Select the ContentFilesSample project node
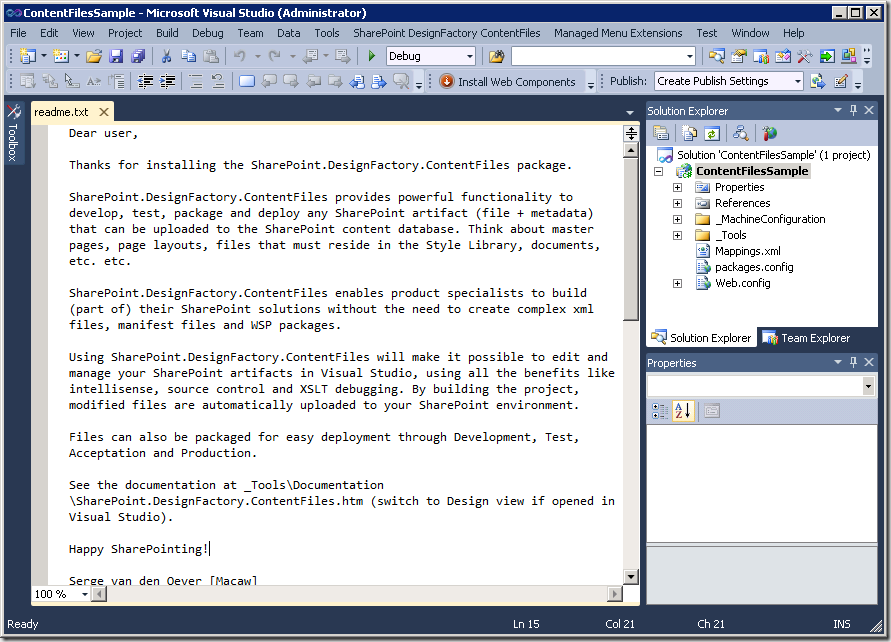 coord(752,171)
